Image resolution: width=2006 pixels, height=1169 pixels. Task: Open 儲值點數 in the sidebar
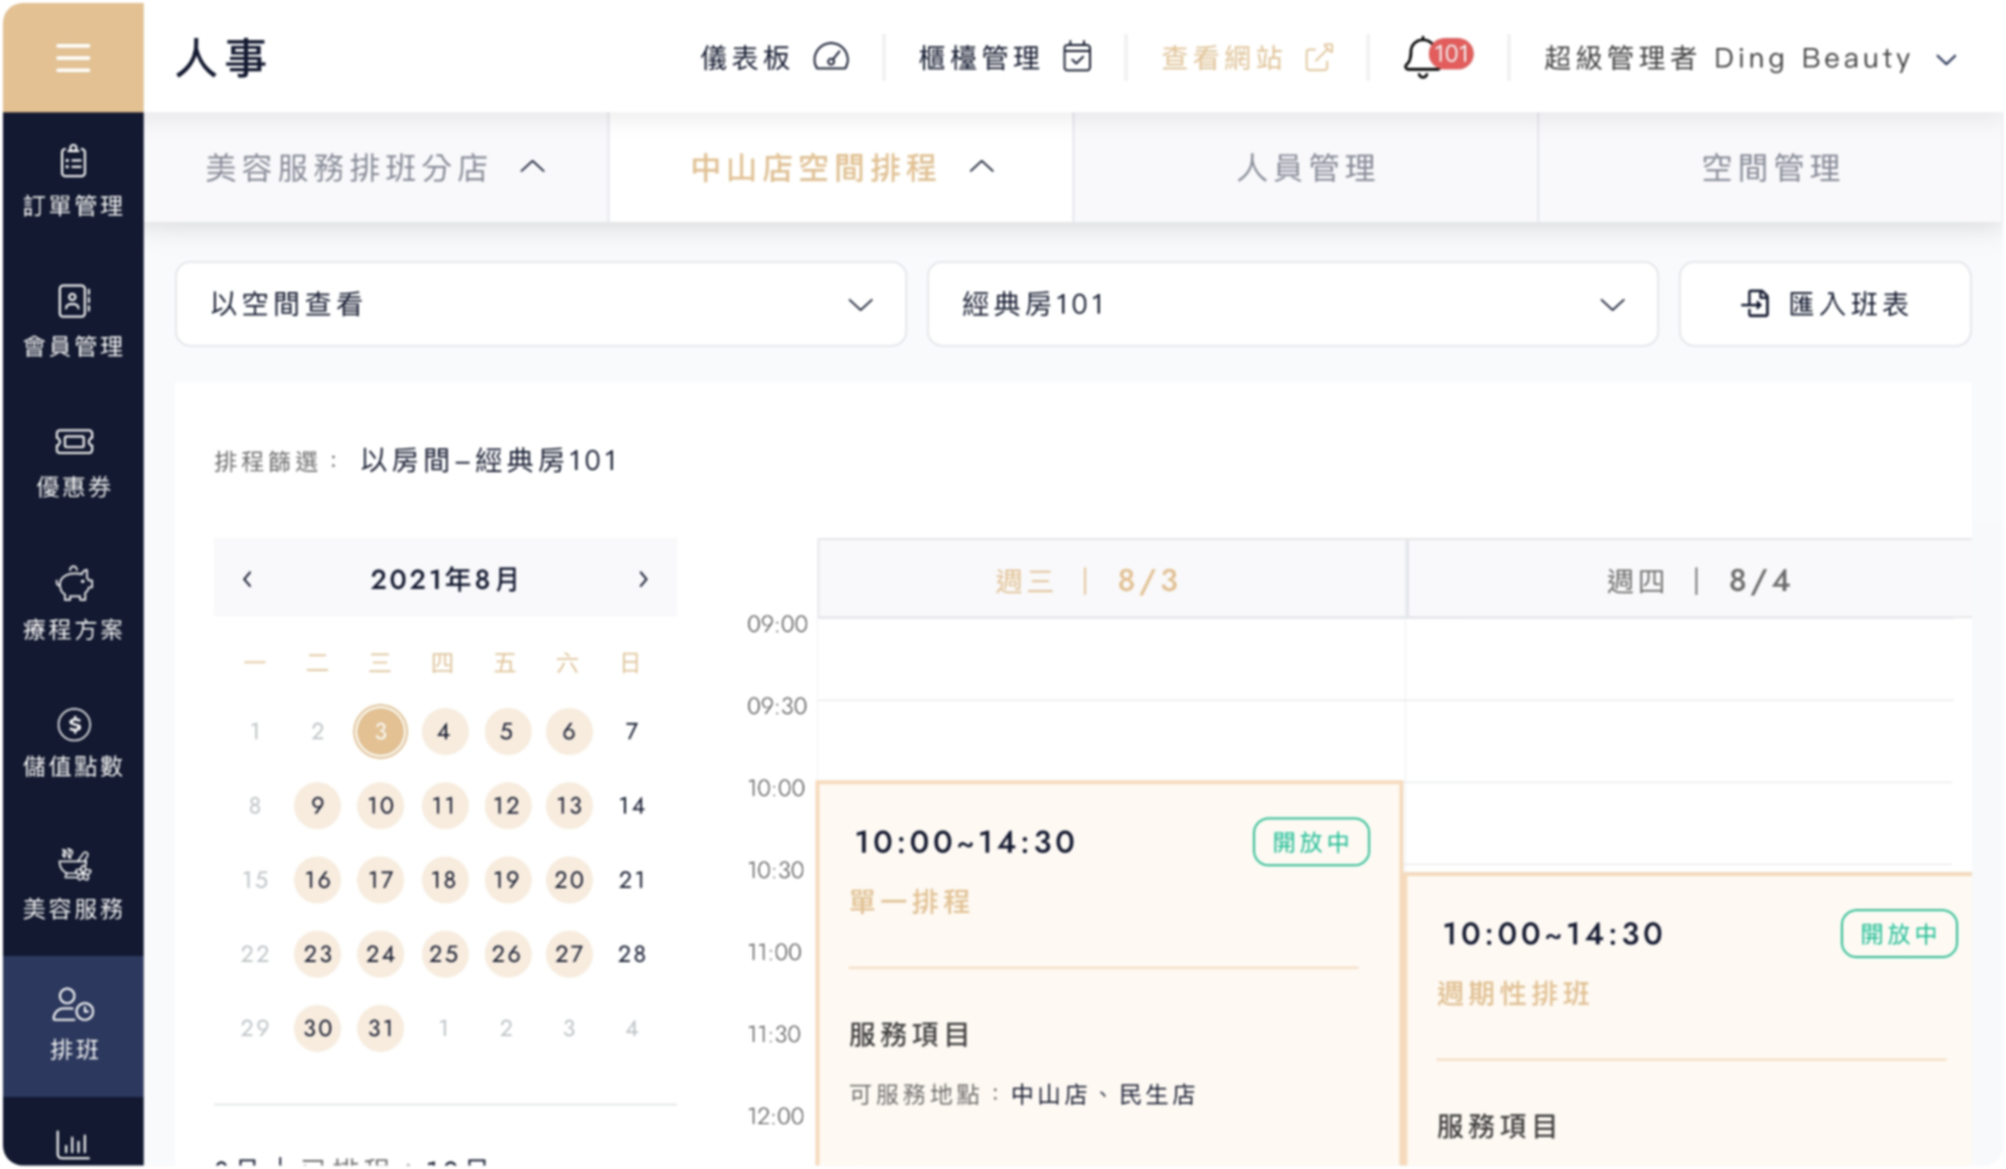pyautogui.click(x=73, y=743)
